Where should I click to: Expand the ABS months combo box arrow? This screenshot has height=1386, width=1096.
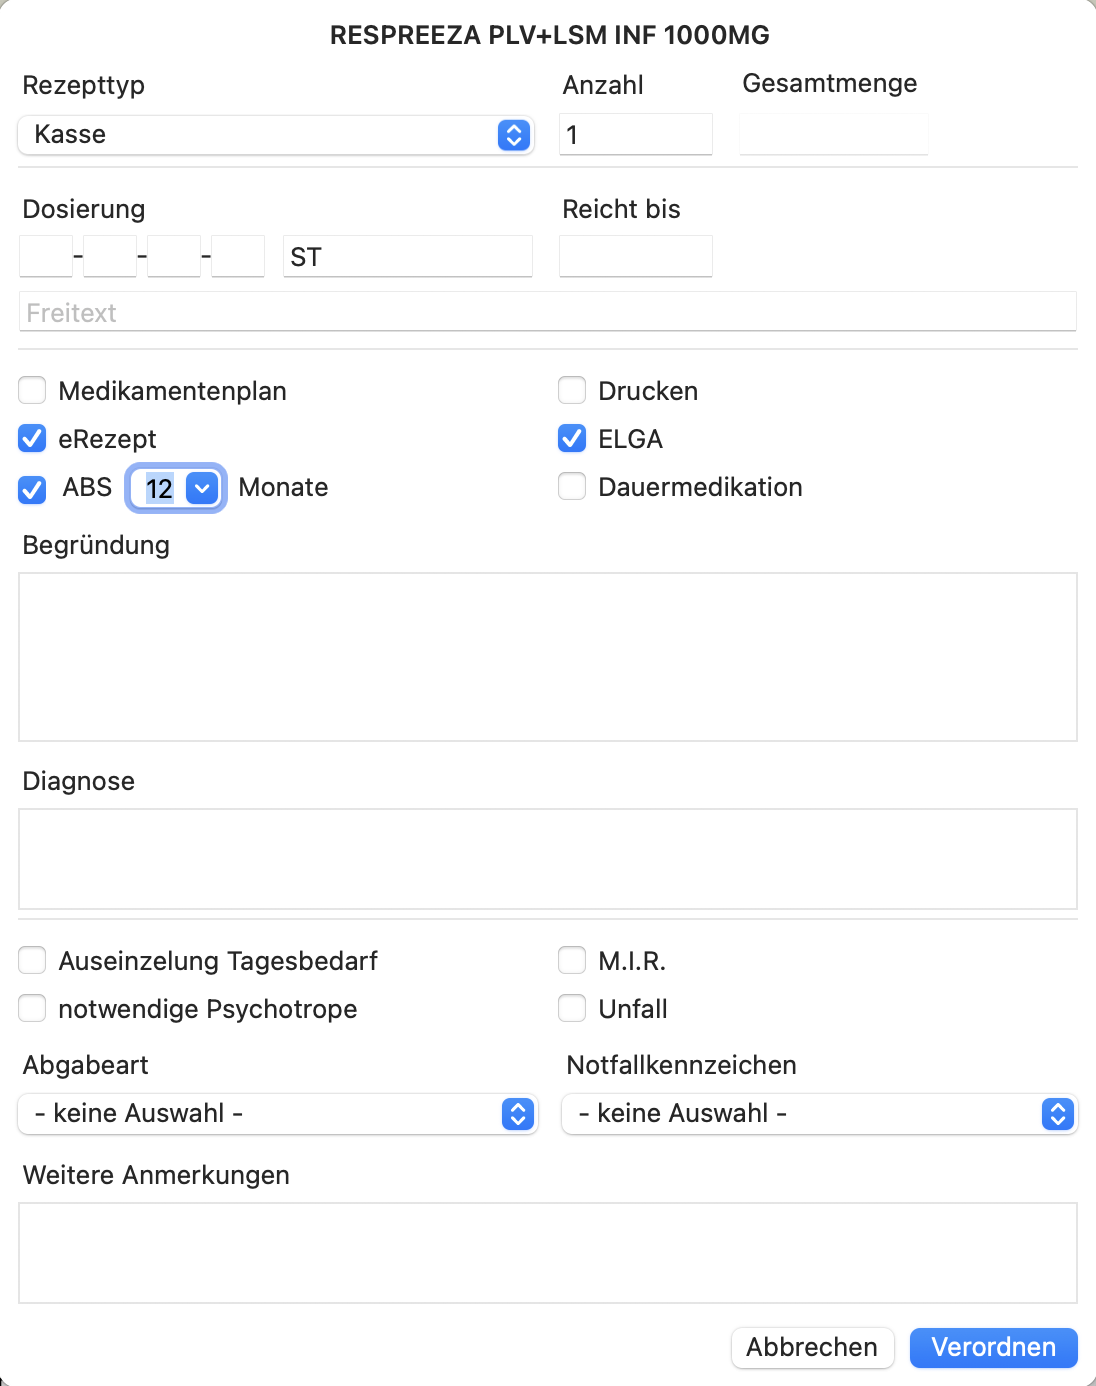pos(202,488)
